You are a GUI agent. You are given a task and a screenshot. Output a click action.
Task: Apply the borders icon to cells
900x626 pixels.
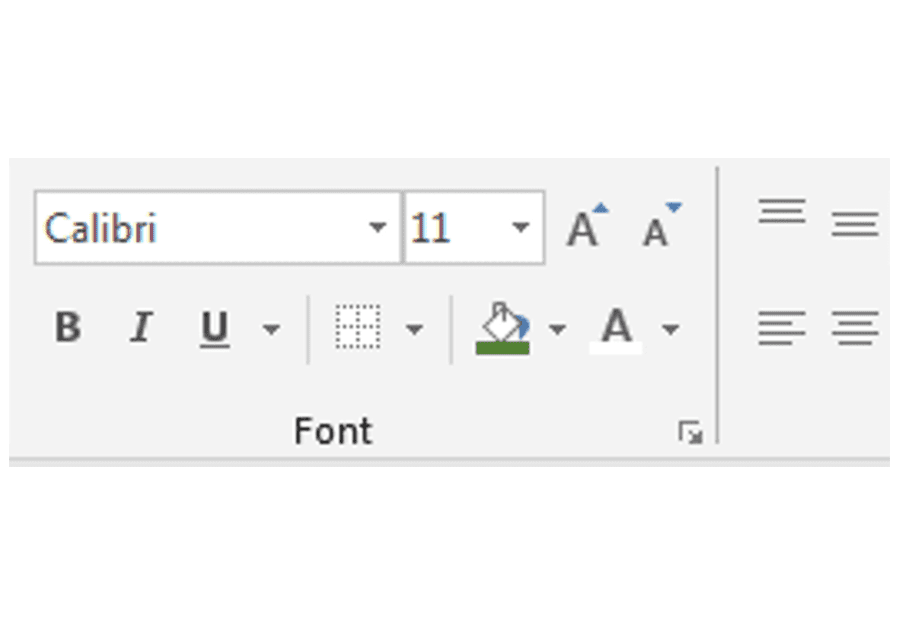click(x=358, y=327)
